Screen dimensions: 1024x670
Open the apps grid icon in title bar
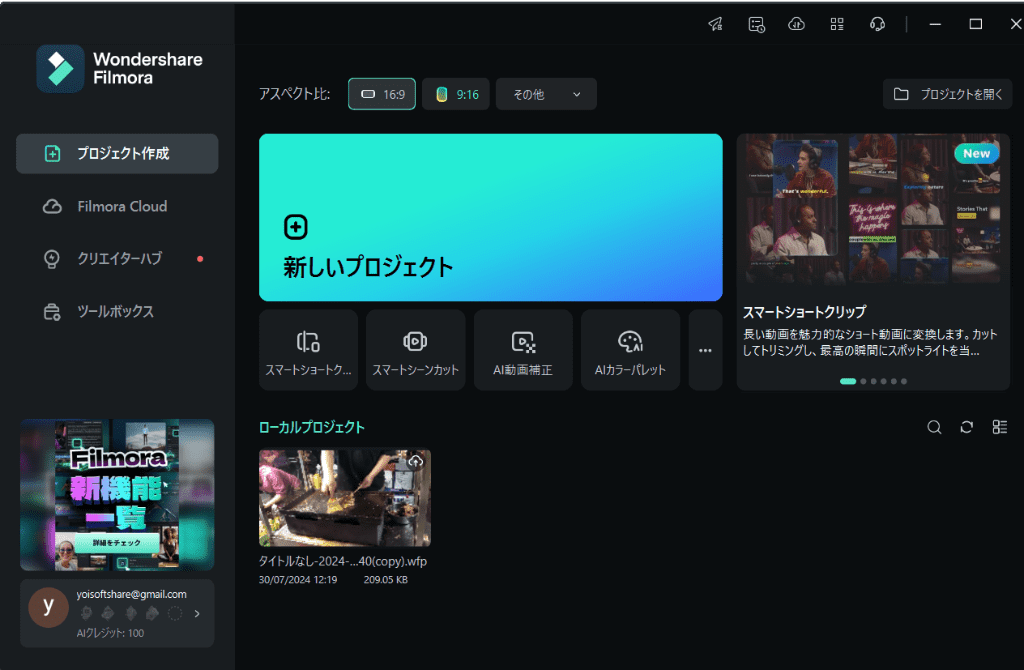point(837,24)
